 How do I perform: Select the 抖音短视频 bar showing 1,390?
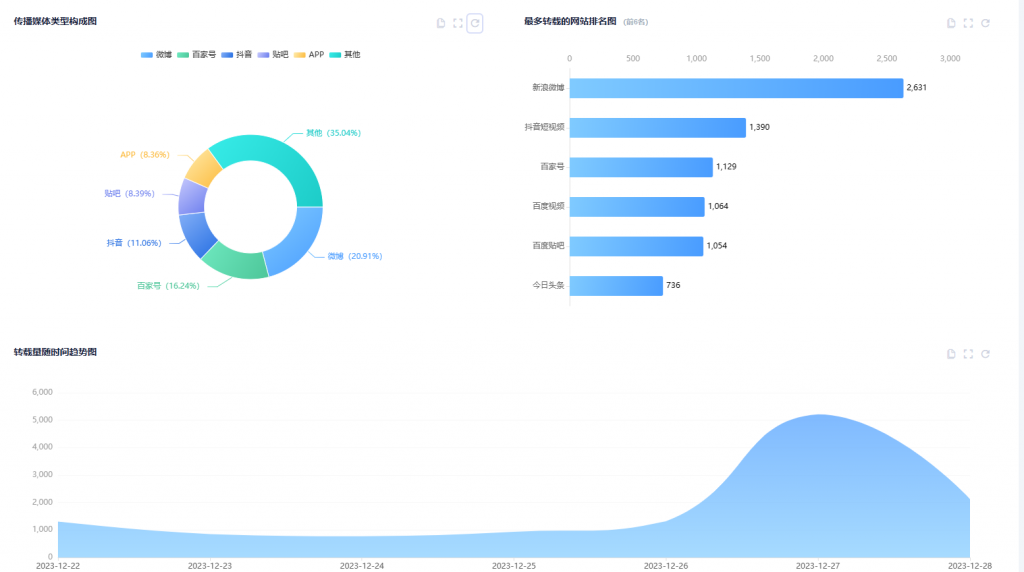(x=658, y=127)
